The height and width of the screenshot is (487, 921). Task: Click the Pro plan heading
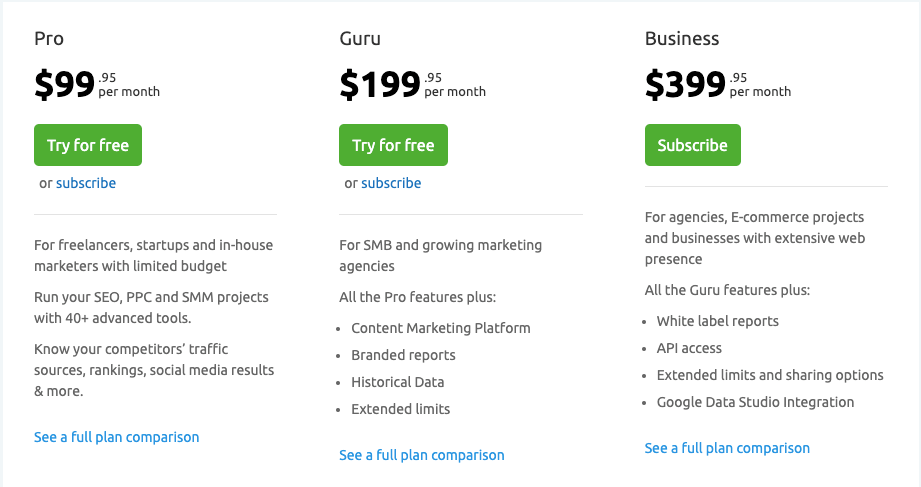pos(49,40)
